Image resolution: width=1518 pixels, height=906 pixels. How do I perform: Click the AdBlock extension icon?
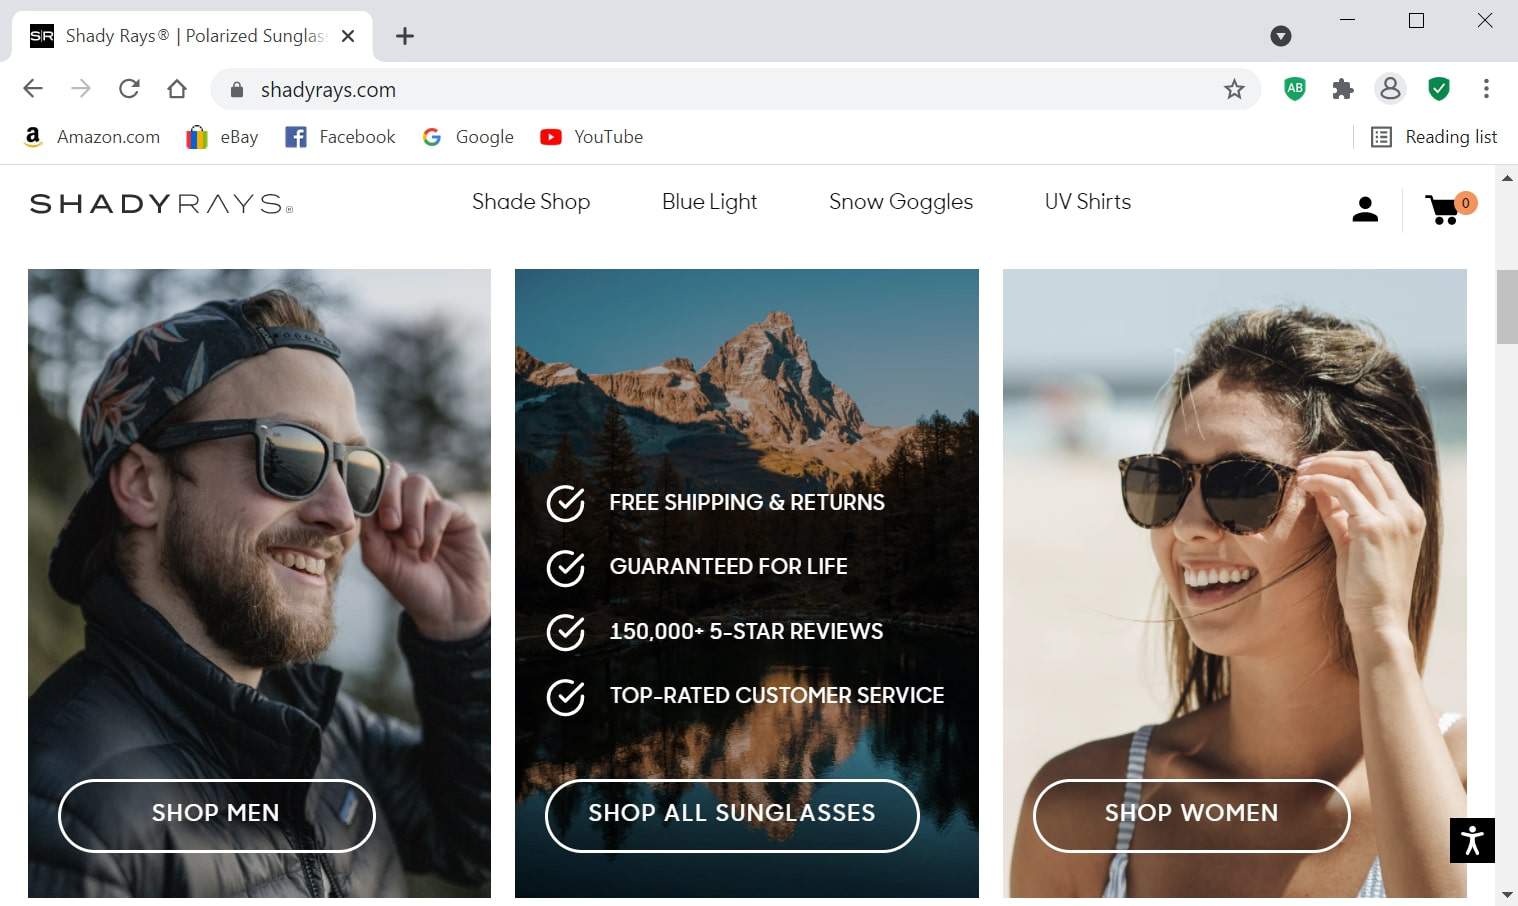1294,89
